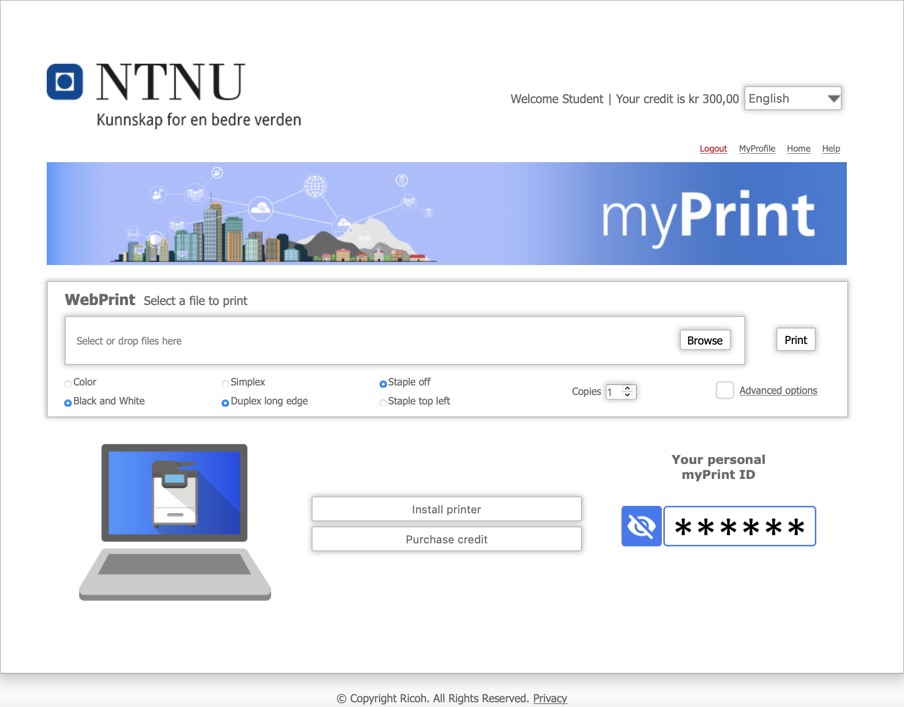Open the MyProfile page link
The image size is (904, 707).
click(757, 149)
